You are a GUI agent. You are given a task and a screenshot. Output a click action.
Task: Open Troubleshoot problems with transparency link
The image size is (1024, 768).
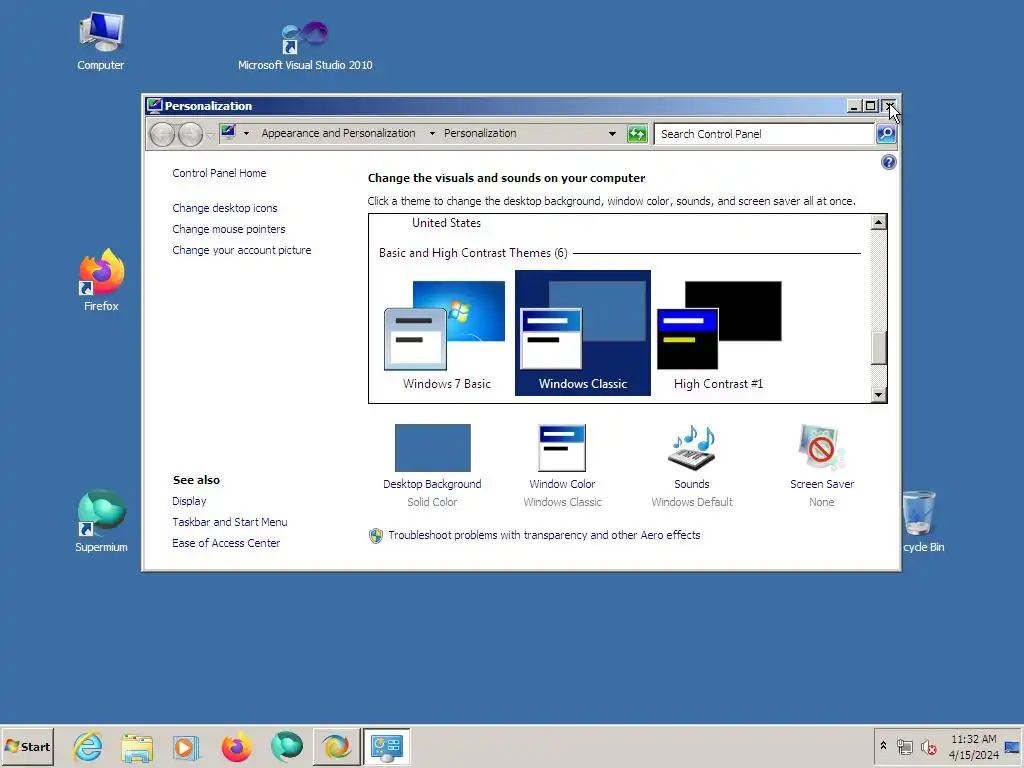544,535
